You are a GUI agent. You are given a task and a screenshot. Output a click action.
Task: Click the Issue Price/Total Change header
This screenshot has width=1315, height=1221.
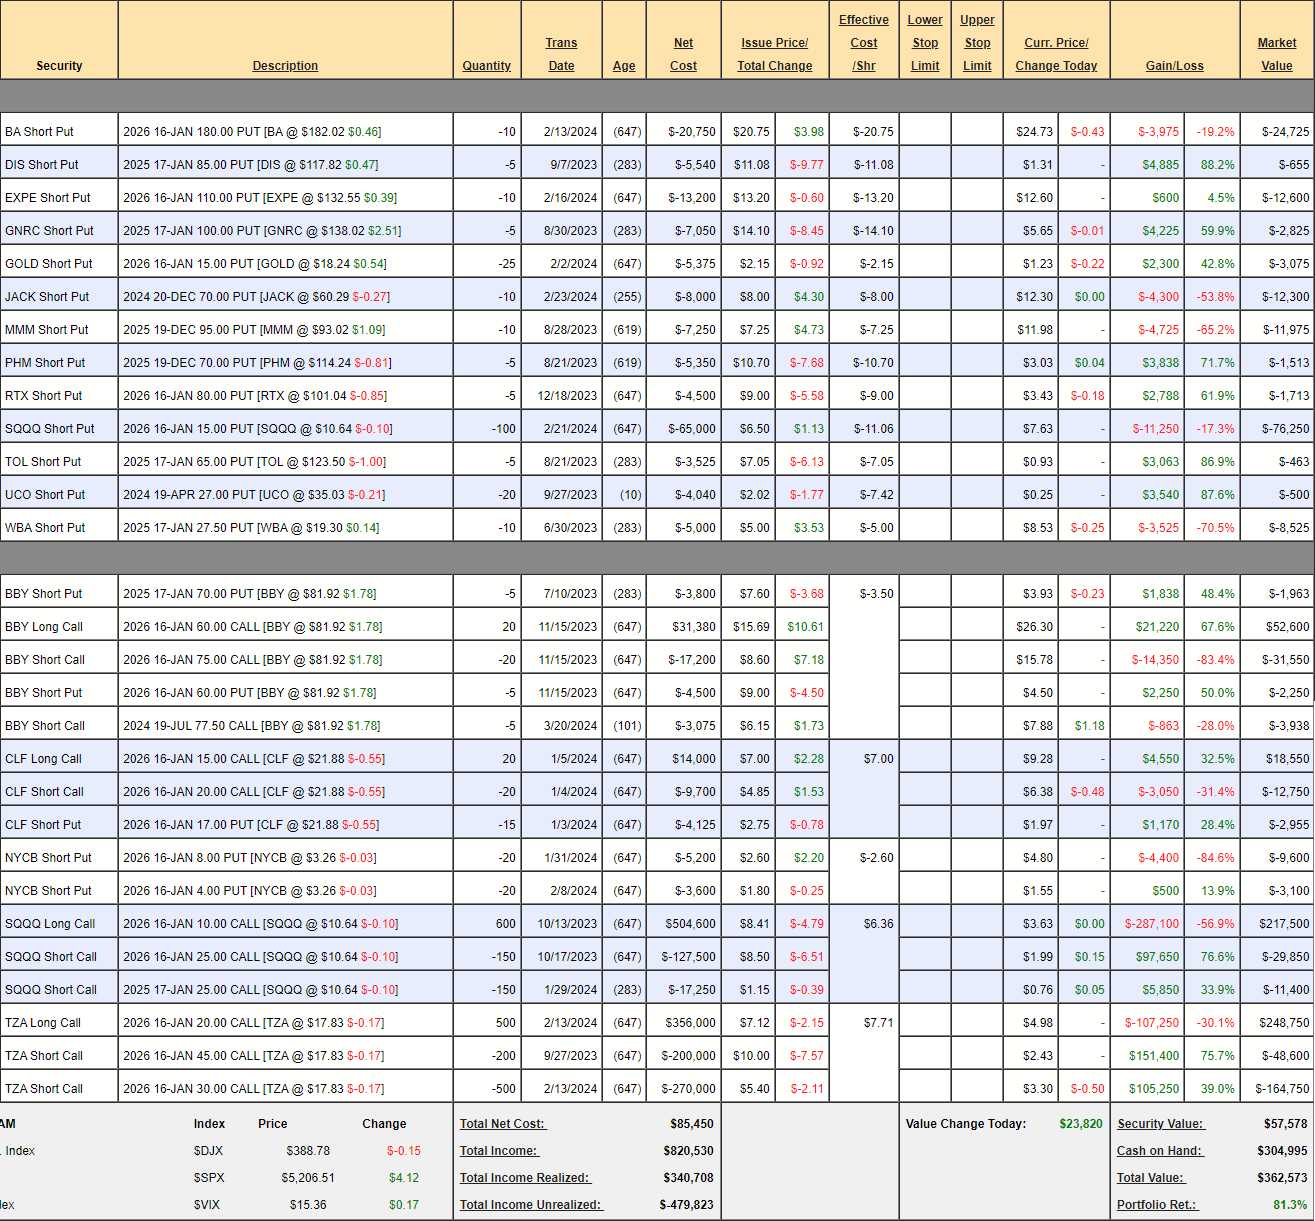pos(774,54)
